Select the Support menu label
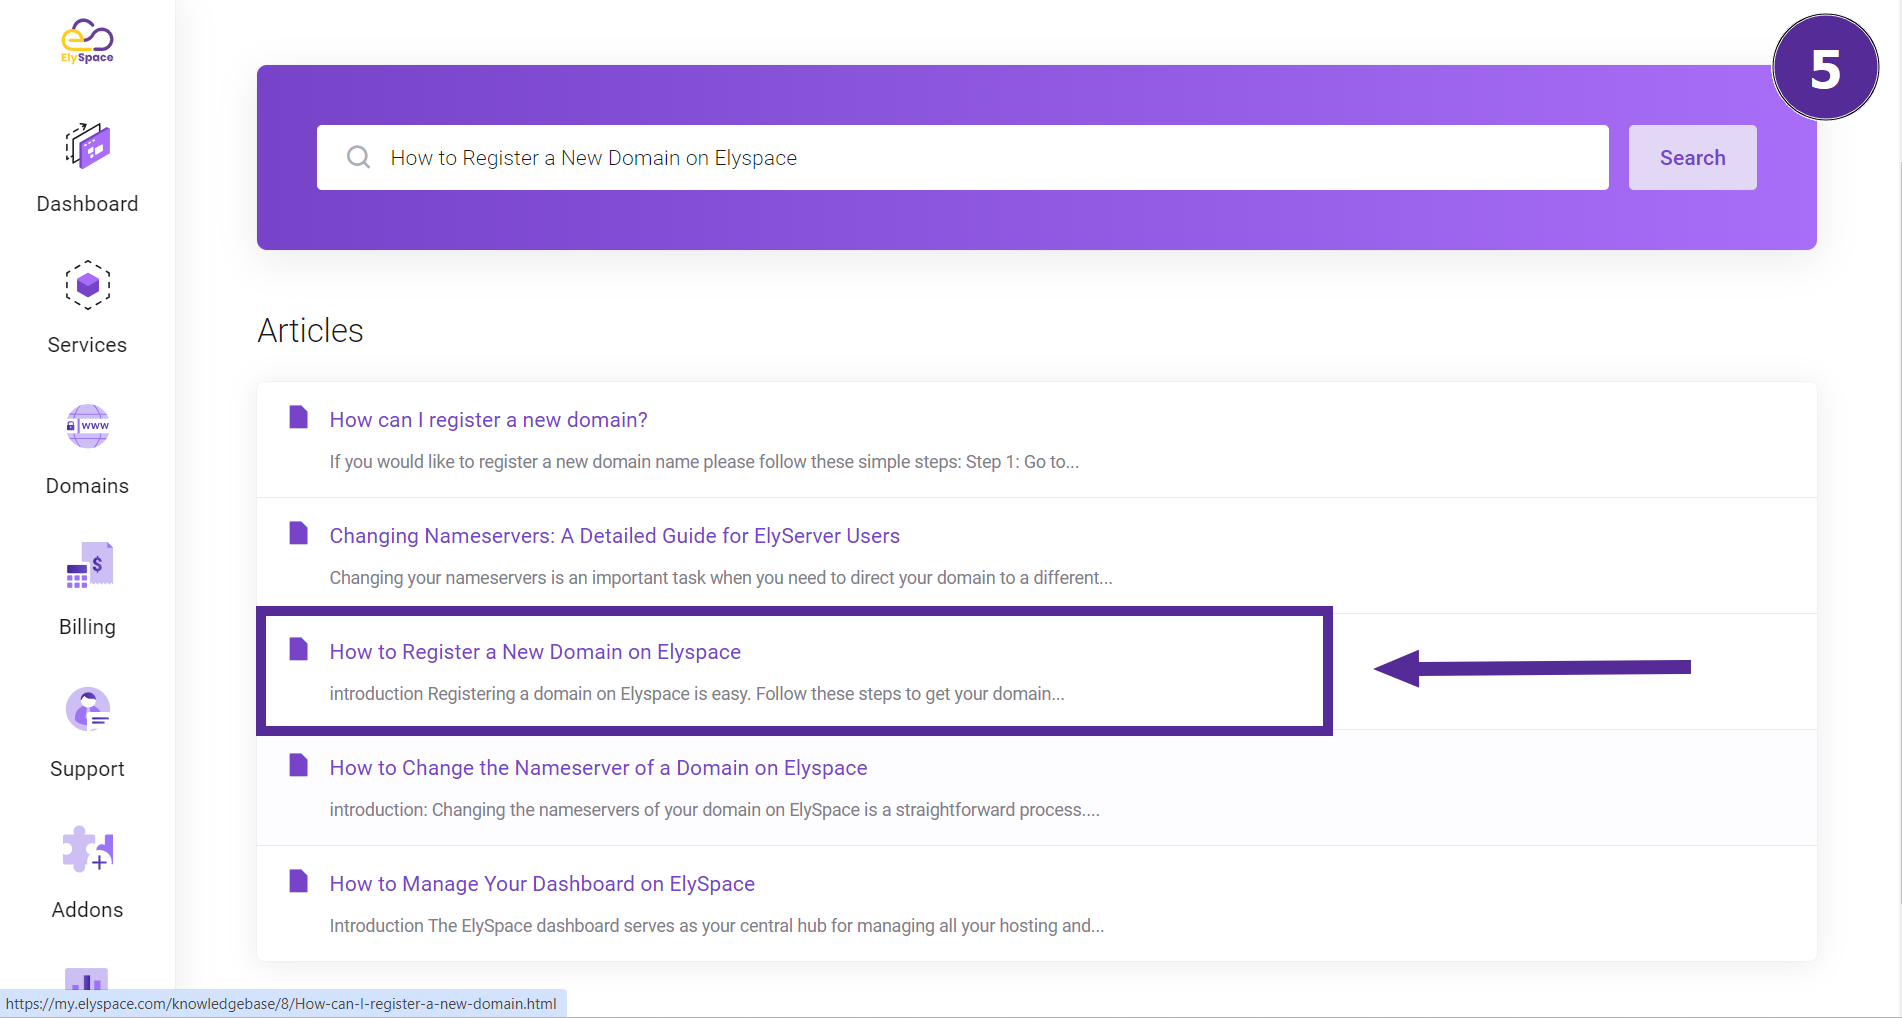 tap(87, 769)
